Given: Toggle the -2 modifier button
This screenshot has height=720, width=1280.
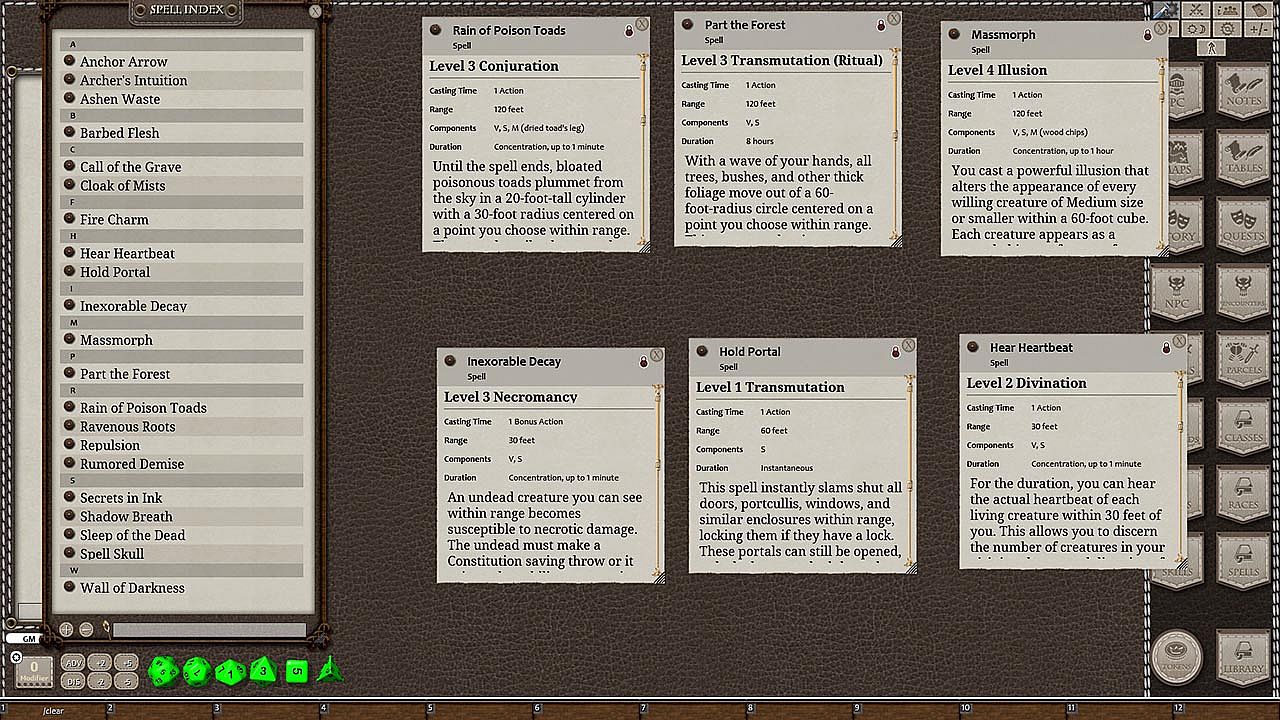Looking at the screenshot, I should [x=100, y=681].
